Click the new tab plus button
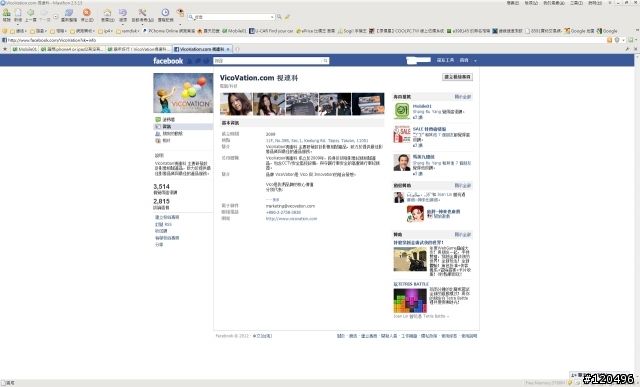This screenshot has height=387, width=640. [x=238, y=49]
